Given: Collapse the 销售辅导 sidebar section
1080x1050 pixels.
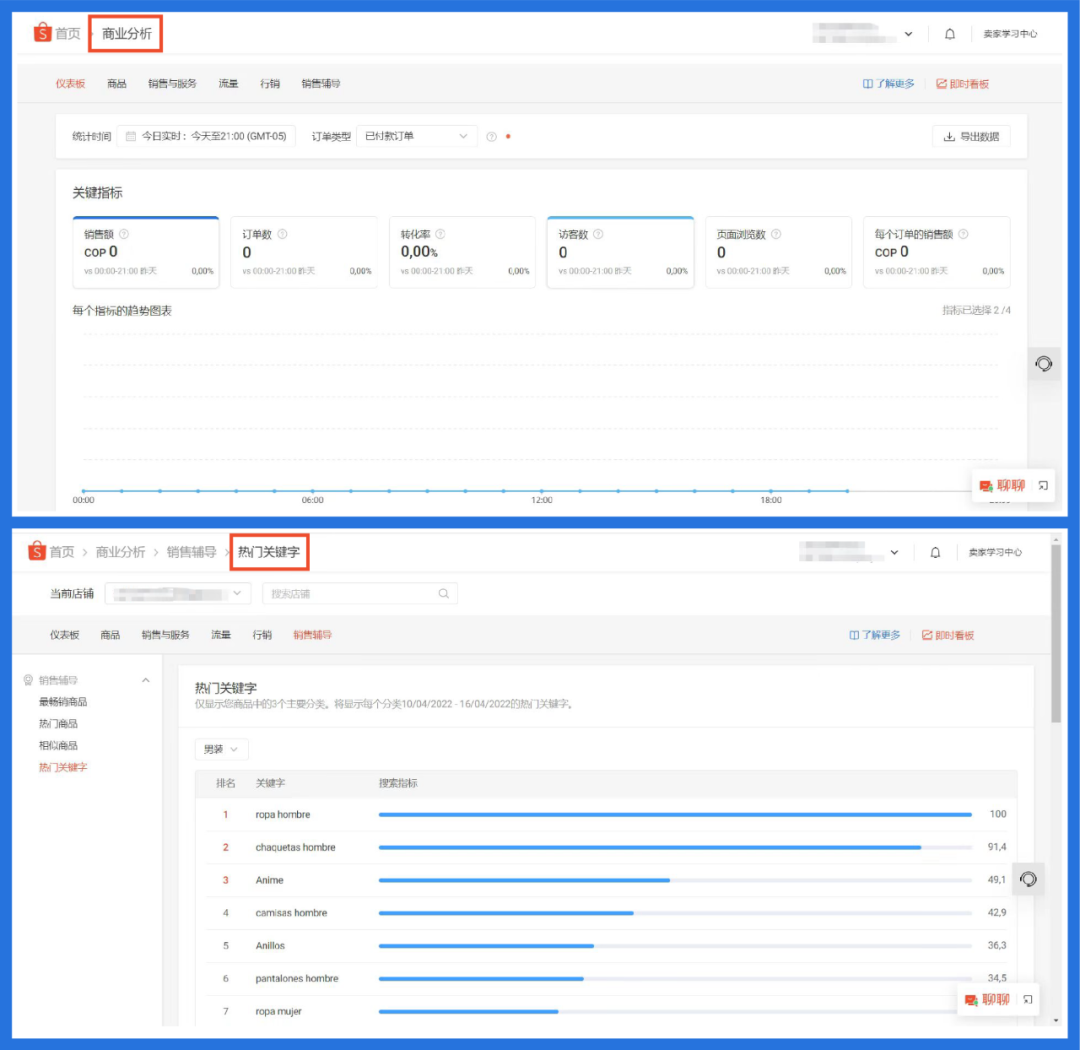Looking at the screenshot, I should tap(146, 680).
